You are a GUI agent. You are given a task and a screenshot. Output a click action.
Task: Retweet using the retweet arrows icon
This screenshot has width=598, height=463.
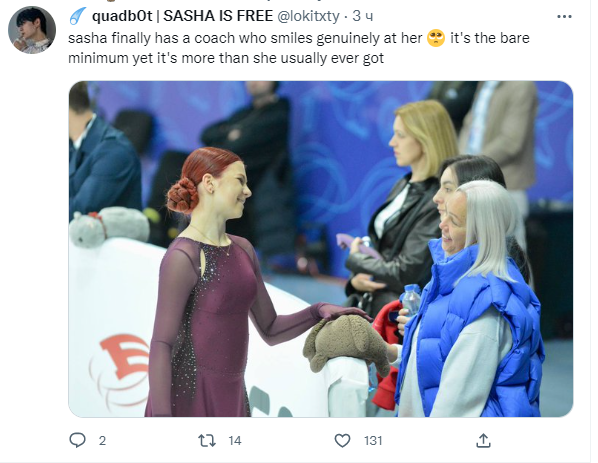207,440
